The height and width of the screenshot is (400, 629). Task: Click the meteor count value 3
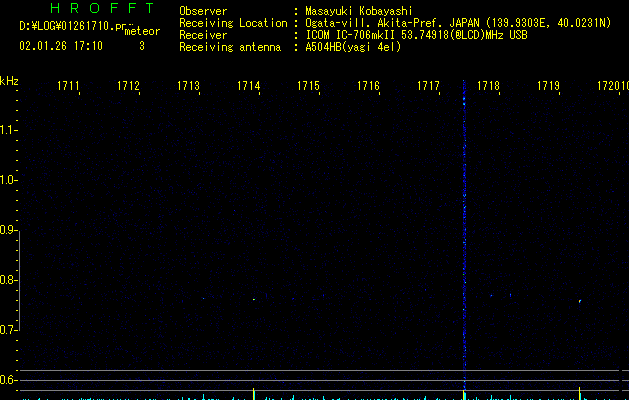(142, 46)
